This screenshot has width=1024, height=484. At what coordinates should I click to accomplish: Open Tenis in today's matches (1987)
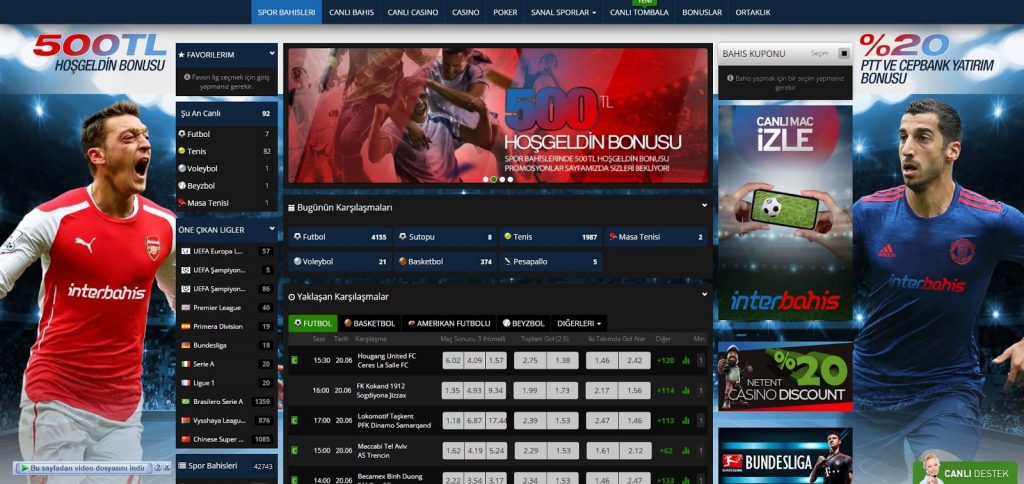pyautogui.click(x=550, y=236)
